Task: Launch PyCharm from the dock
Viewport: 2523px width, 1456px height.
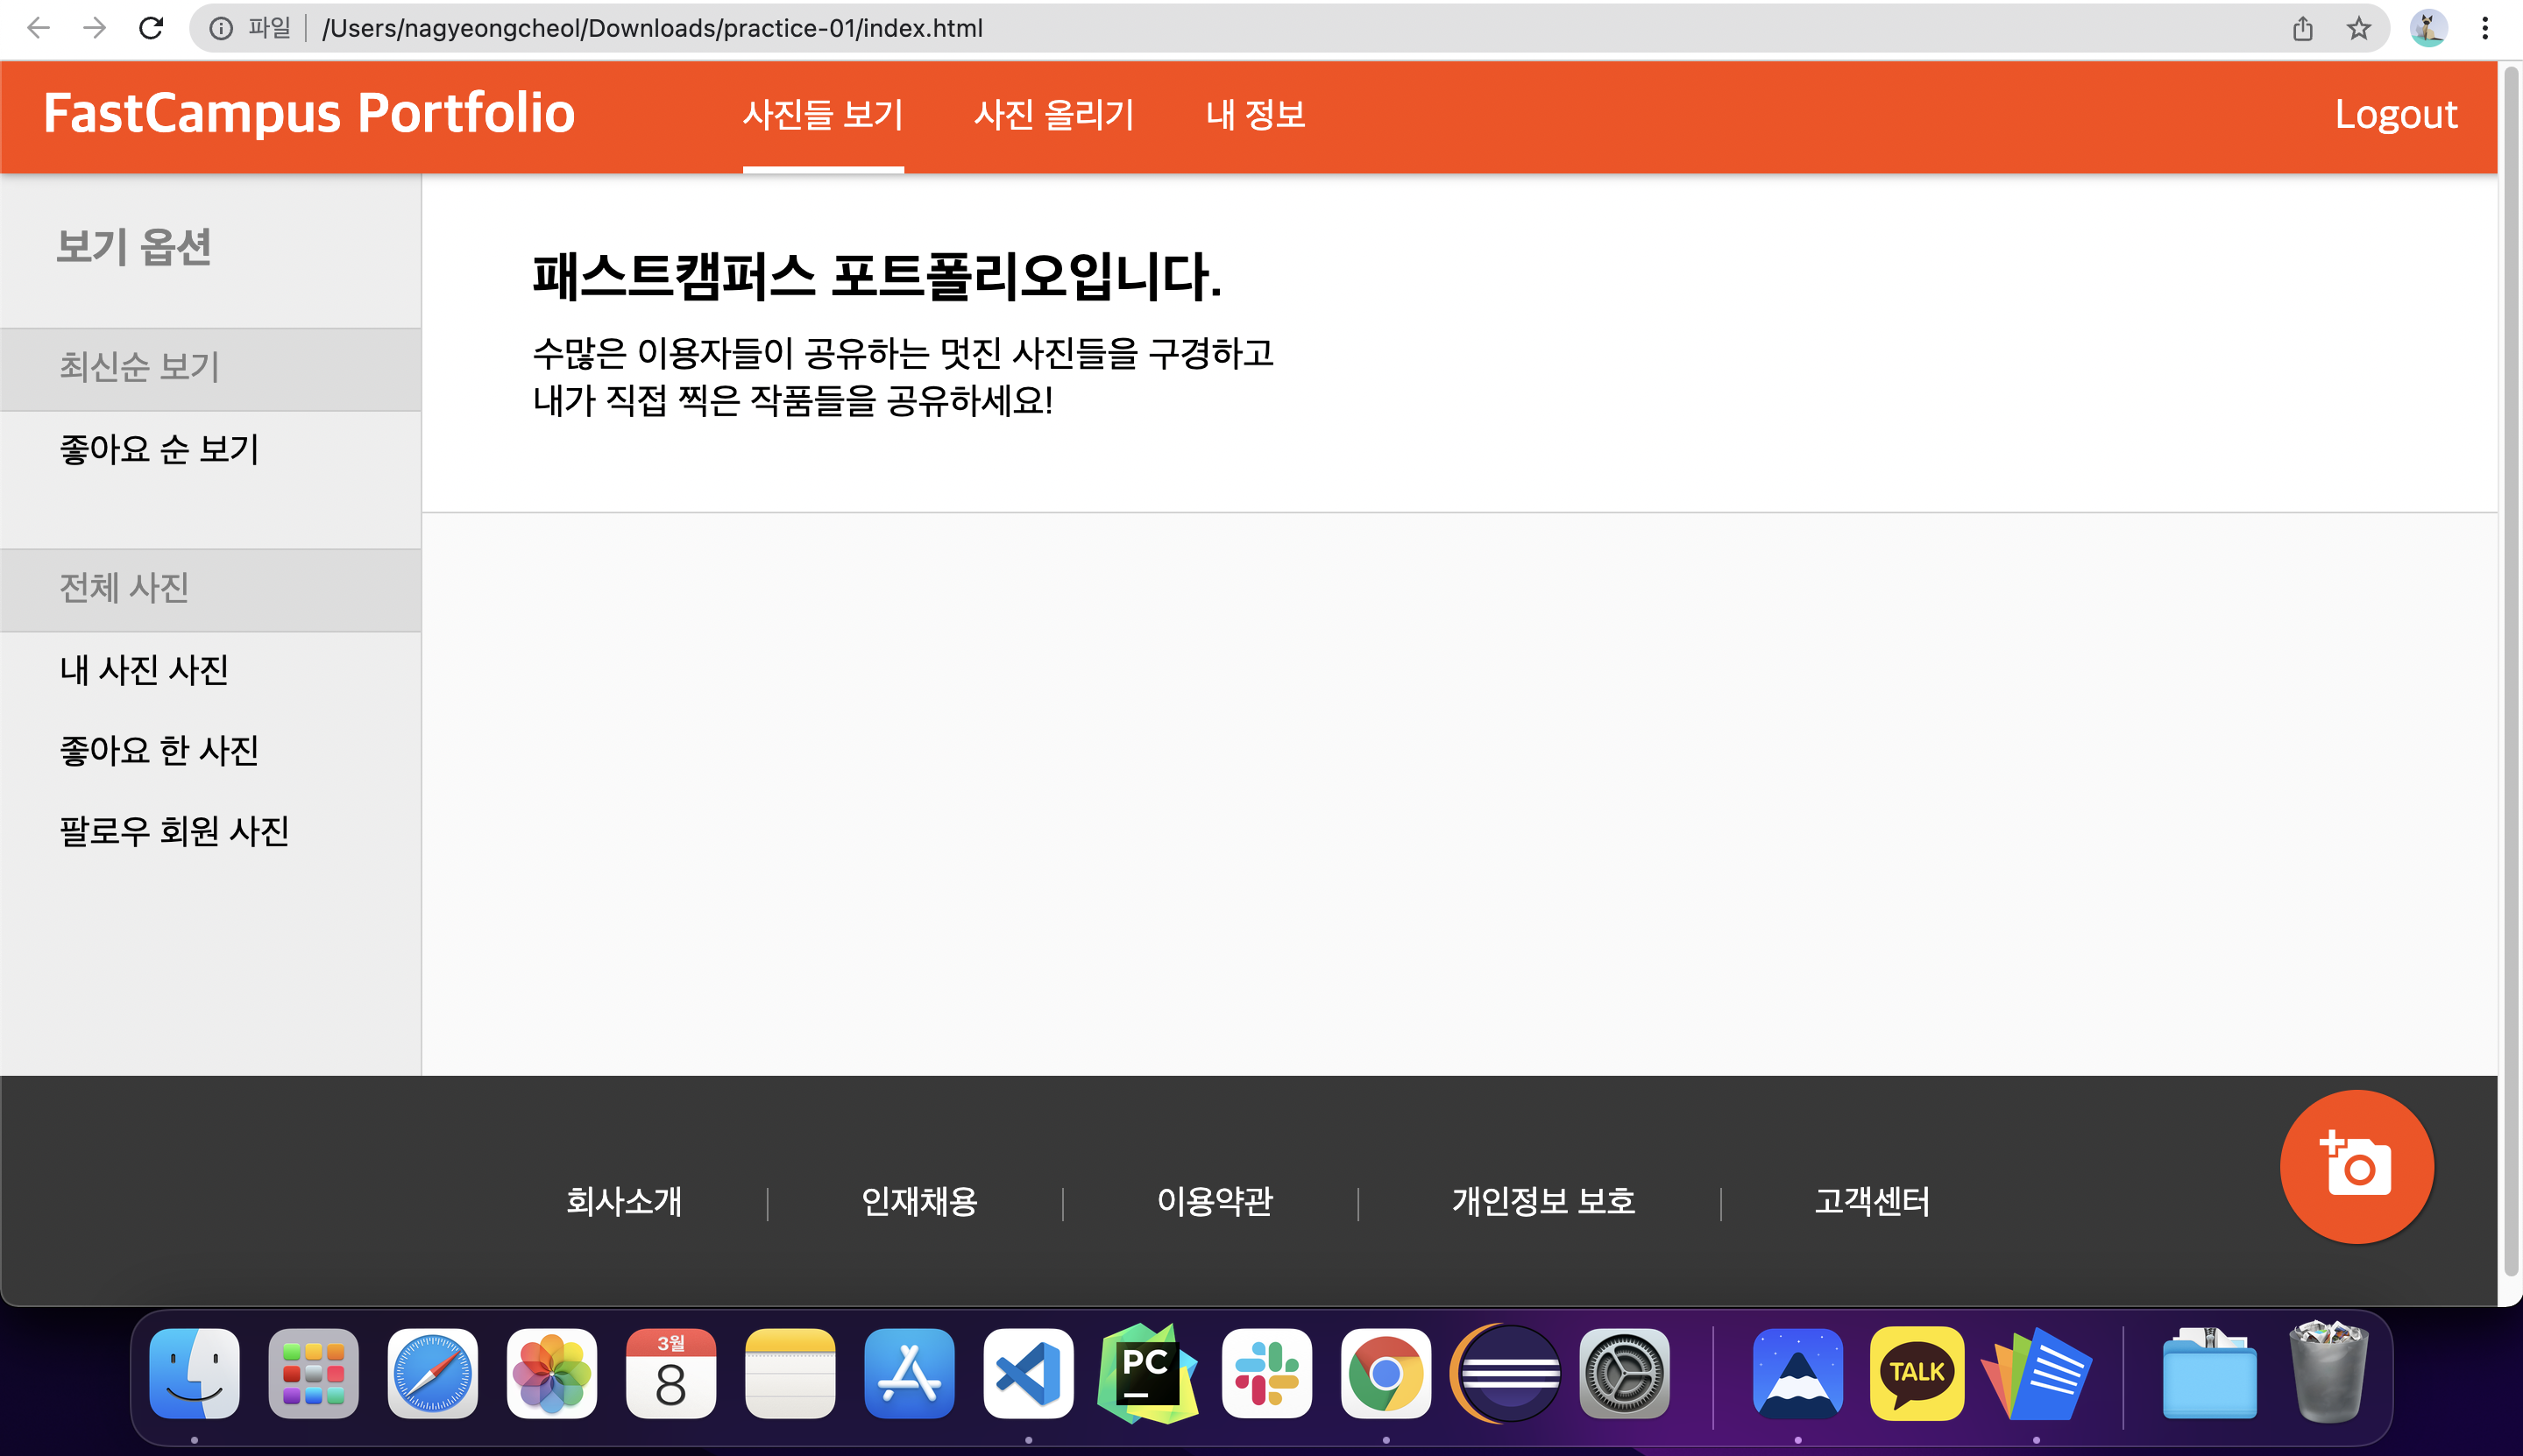Action: [1147, 1373]
